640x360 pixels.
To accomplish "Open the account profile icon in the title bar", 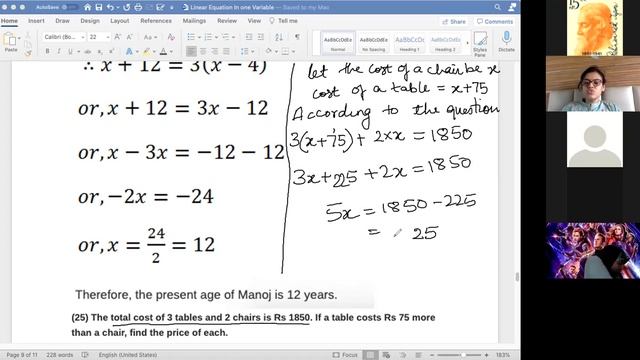I will [512, 7].
